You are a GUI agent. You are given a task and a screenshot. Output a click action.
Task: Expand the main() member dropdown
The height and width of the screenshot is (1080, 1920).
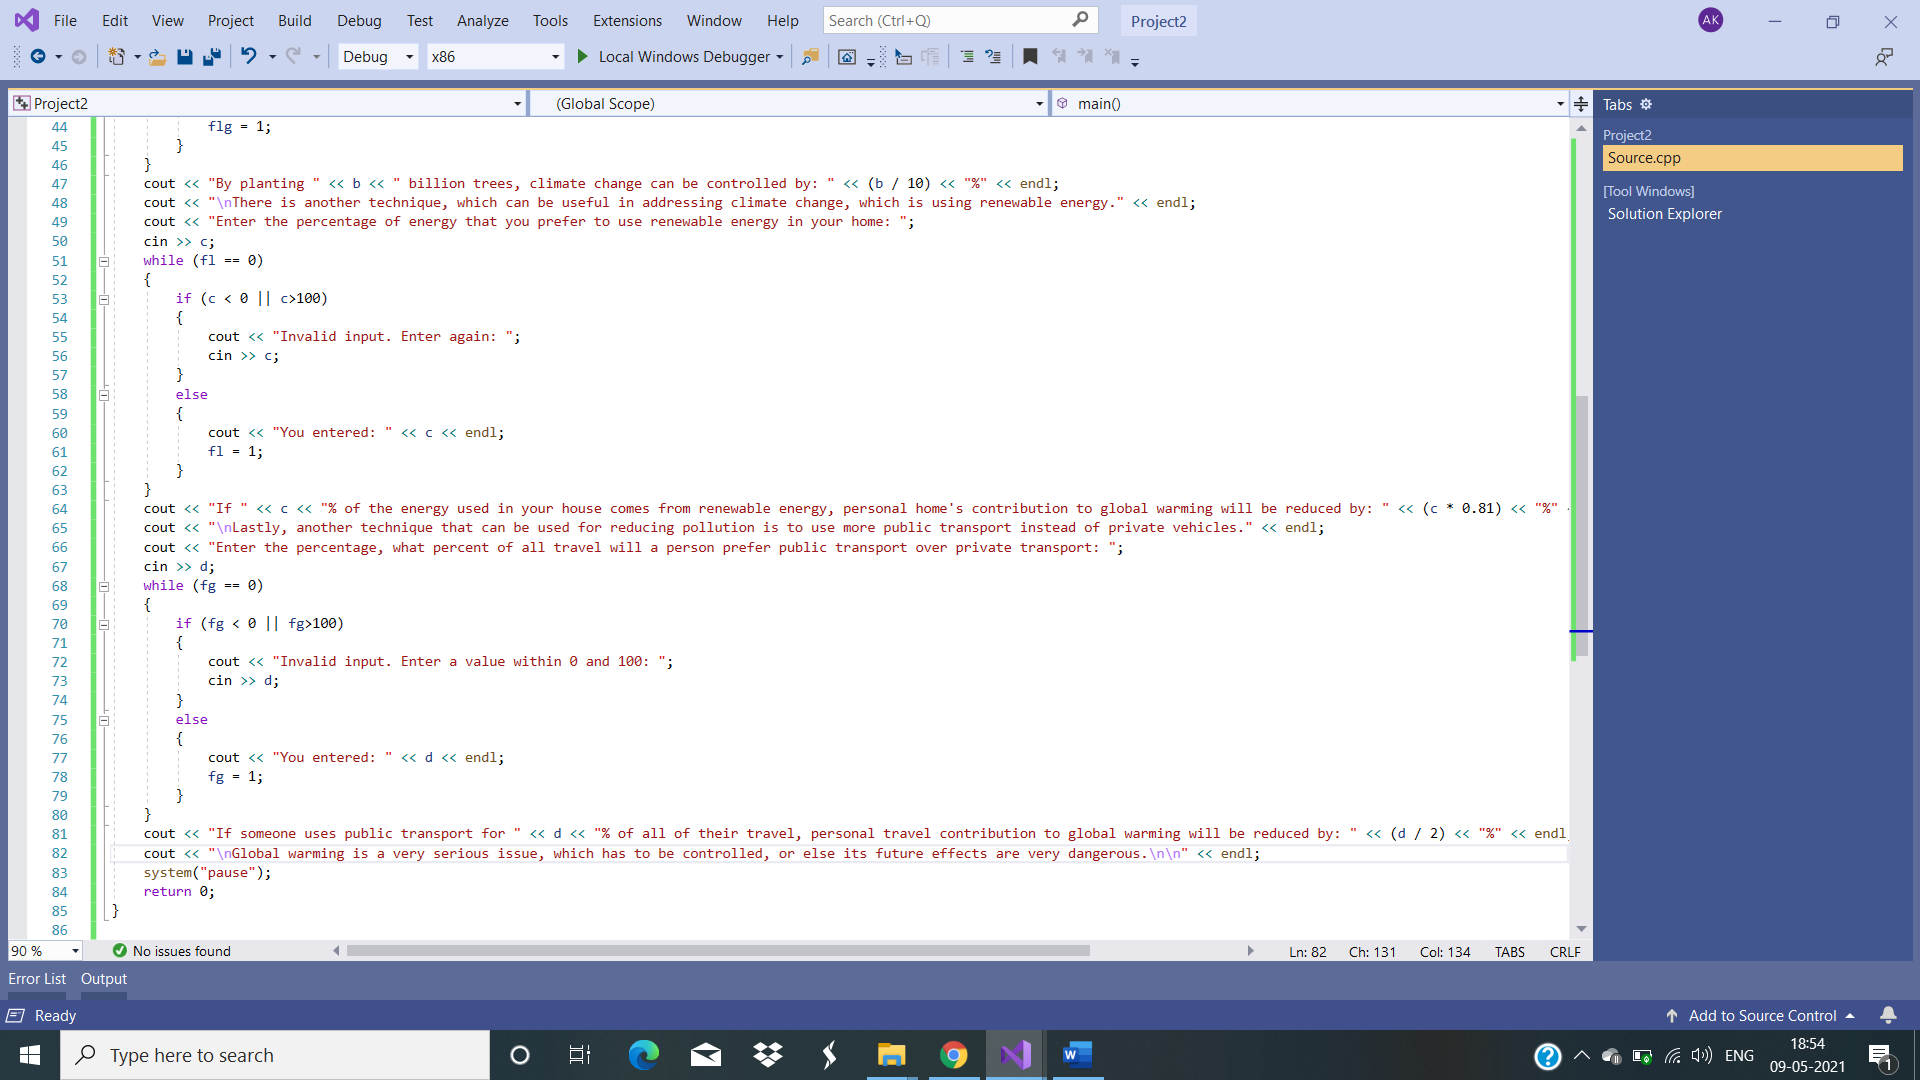pos(1559,104)
